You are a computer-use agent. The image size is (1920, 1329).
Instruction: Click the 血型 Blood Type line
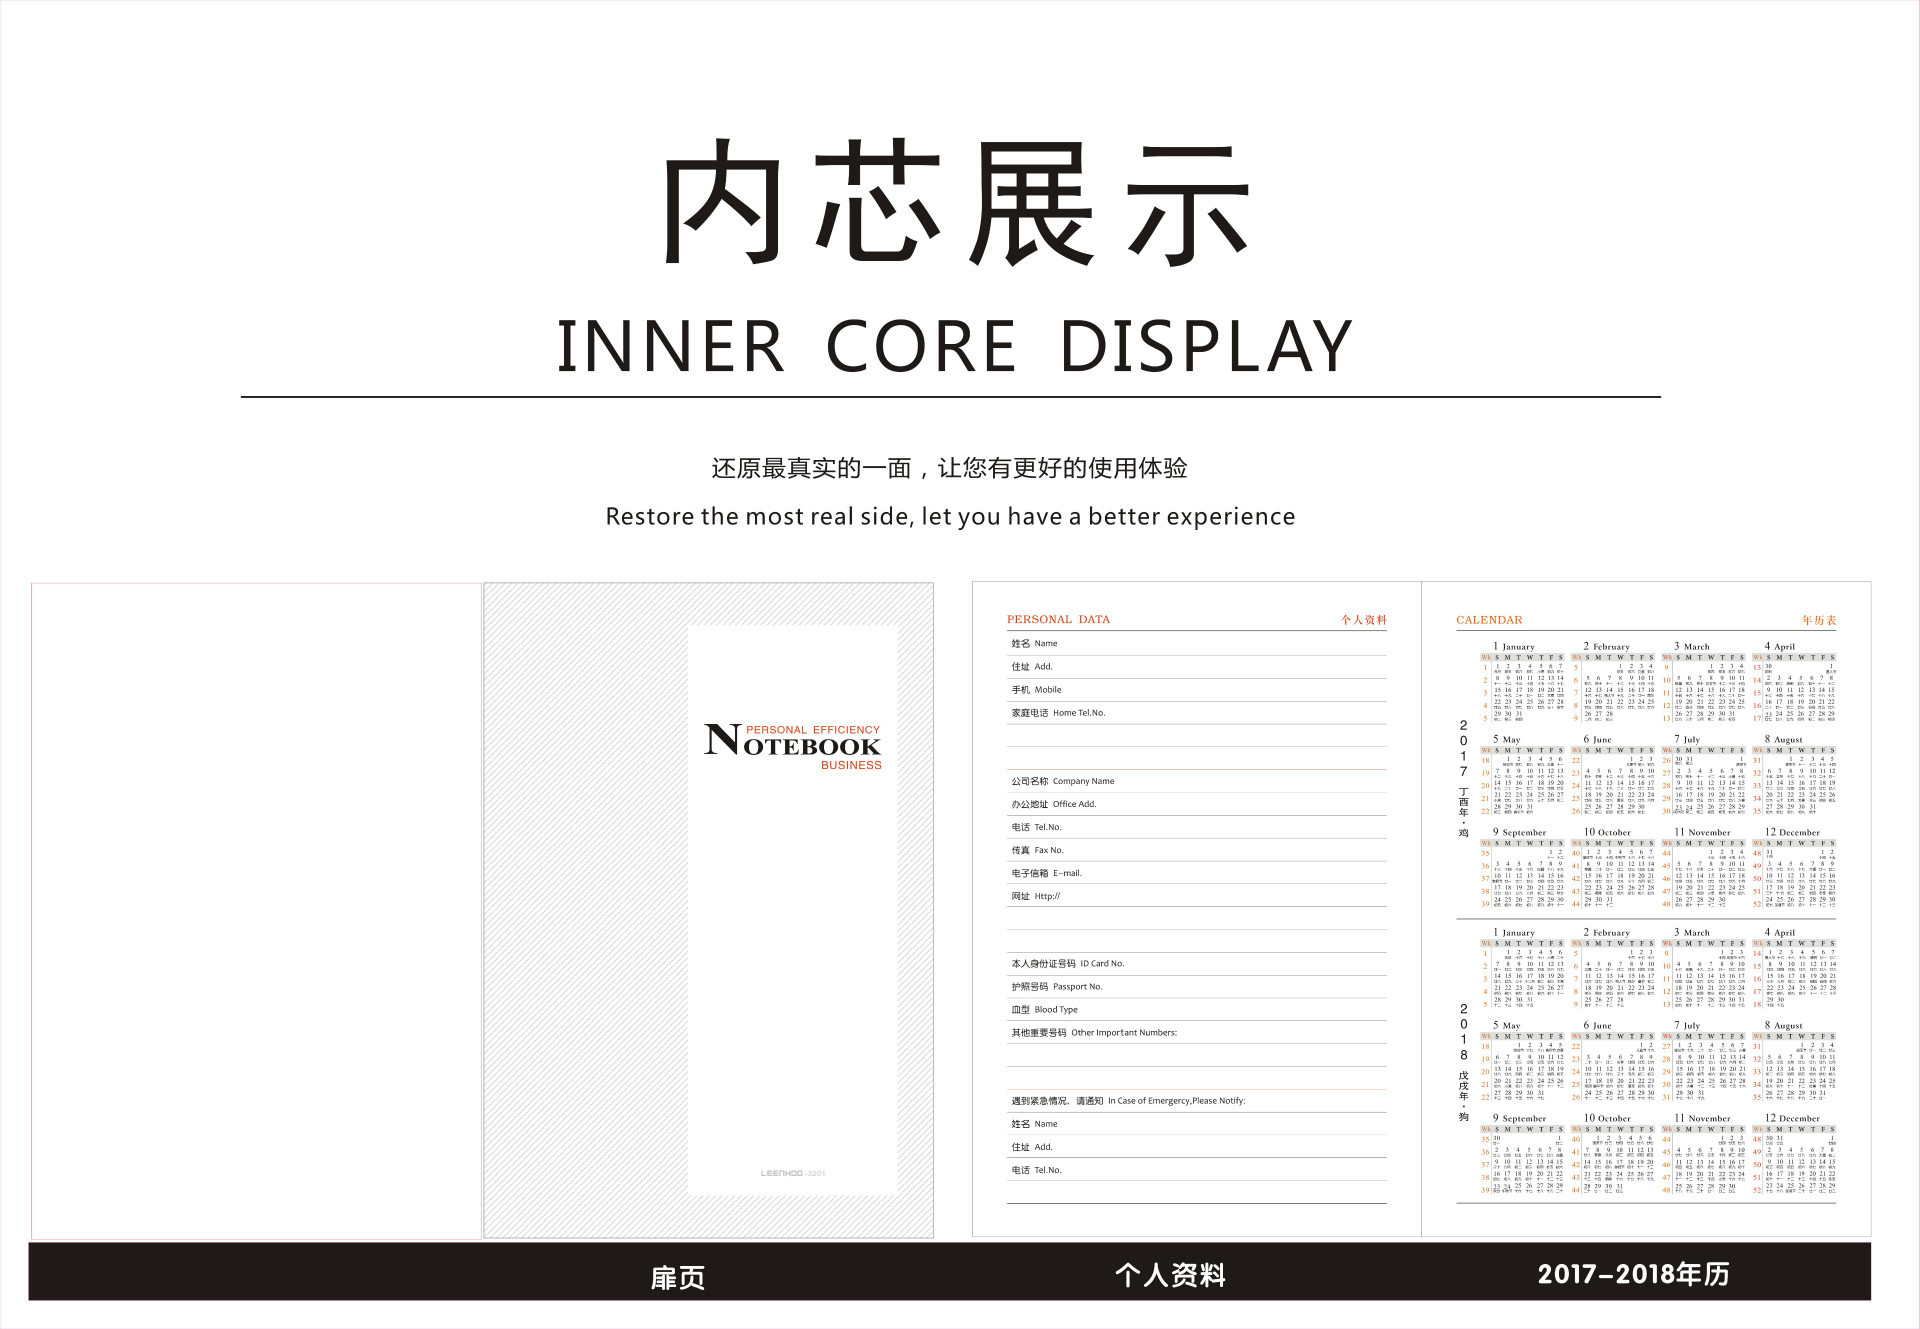[x=1197, y=1010]
